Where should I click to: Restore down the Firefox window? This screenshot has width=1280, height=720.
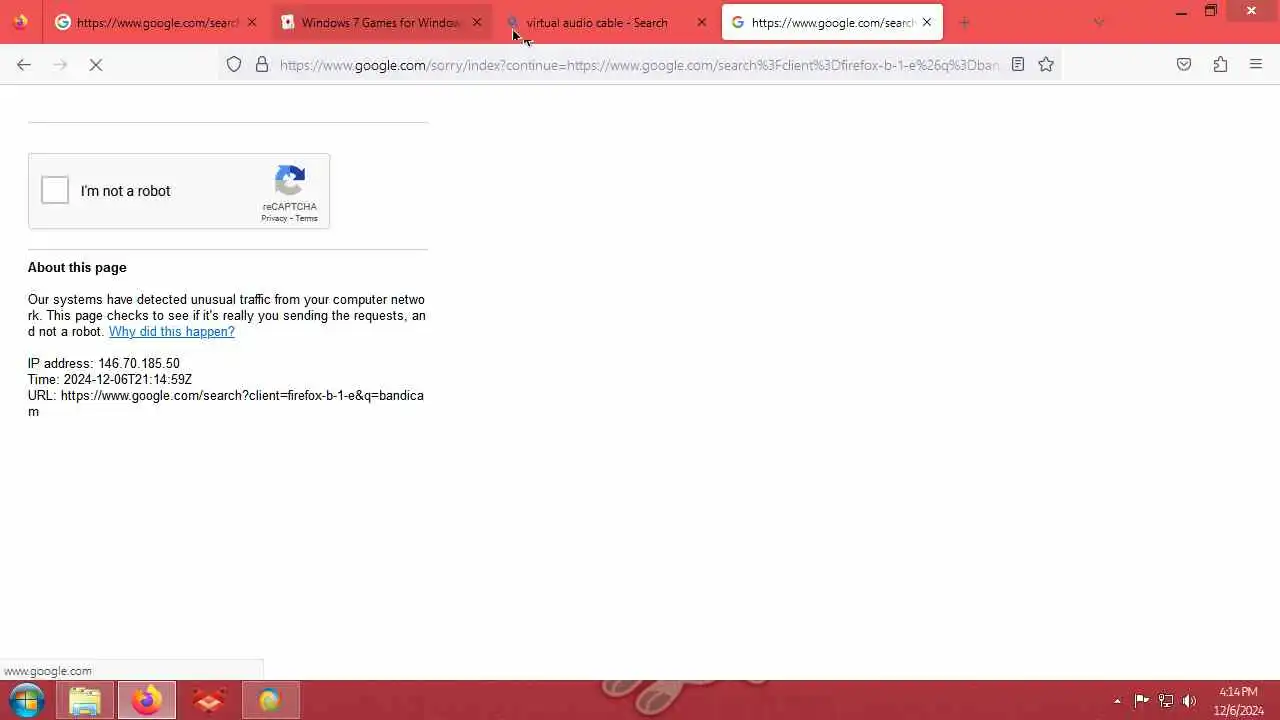[1211, 12]
